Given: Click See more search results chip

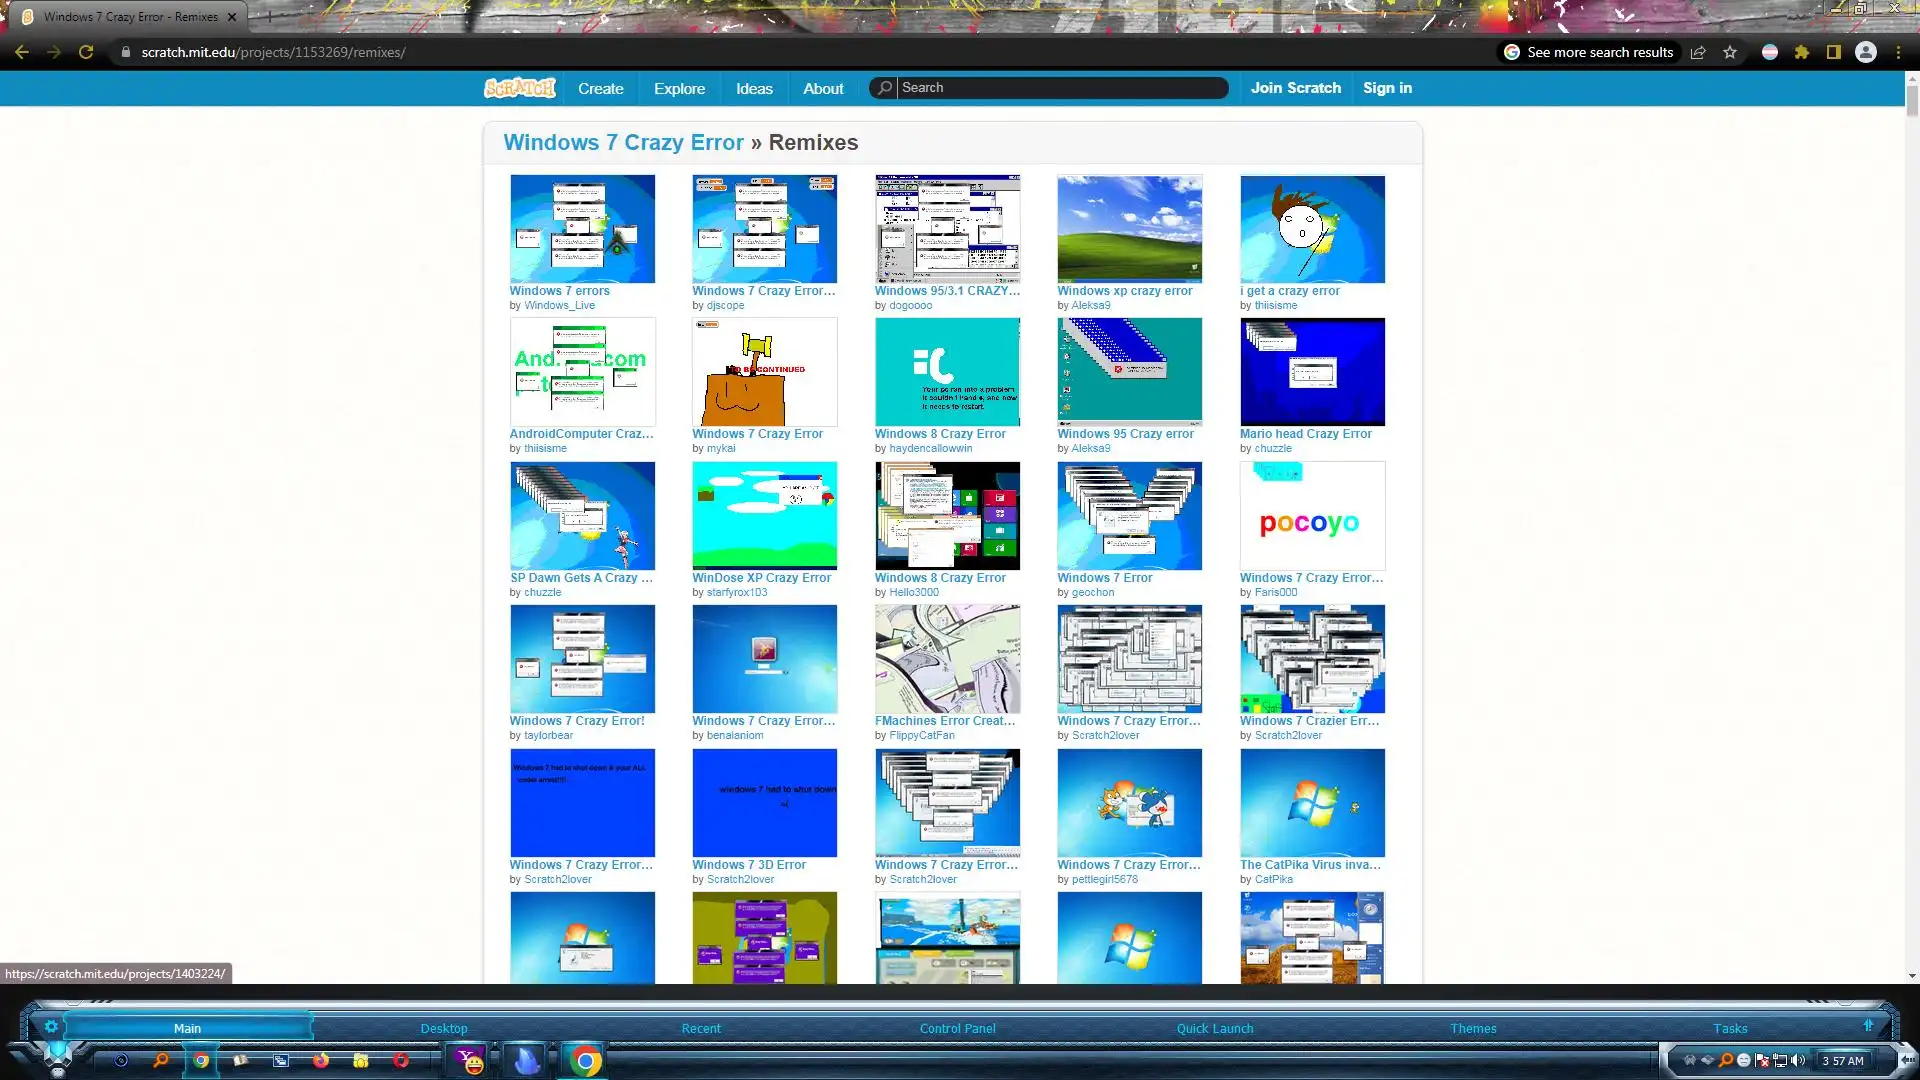Looking at the screenshot, I should [x=1589, y=52].
